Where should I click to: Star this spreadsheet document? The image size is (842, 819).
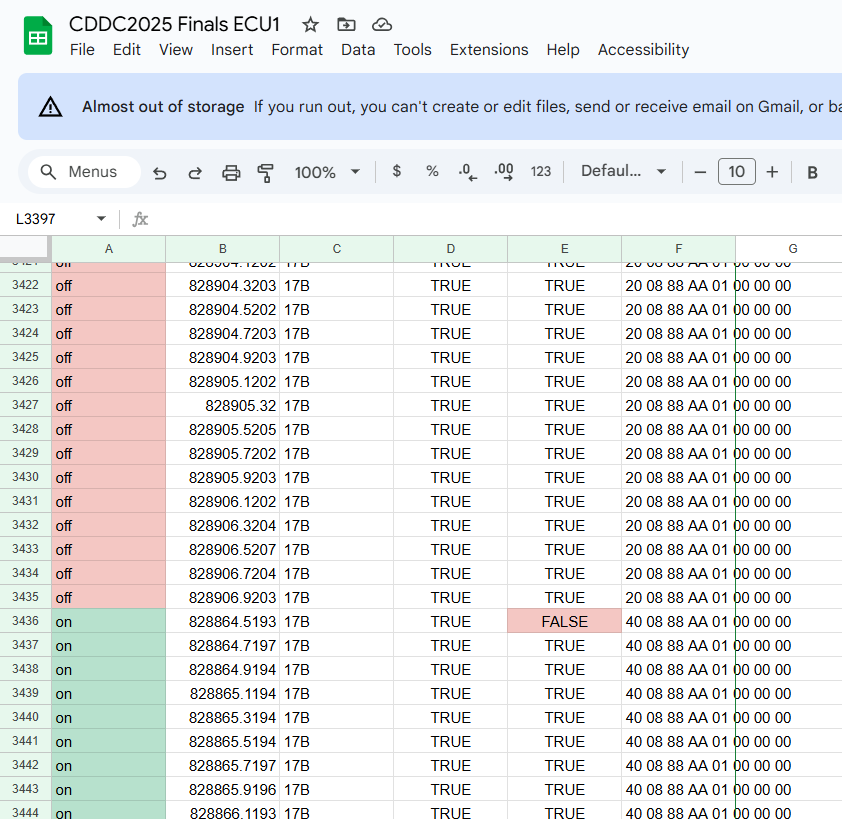pyautogui.click(x=311, y=25)
